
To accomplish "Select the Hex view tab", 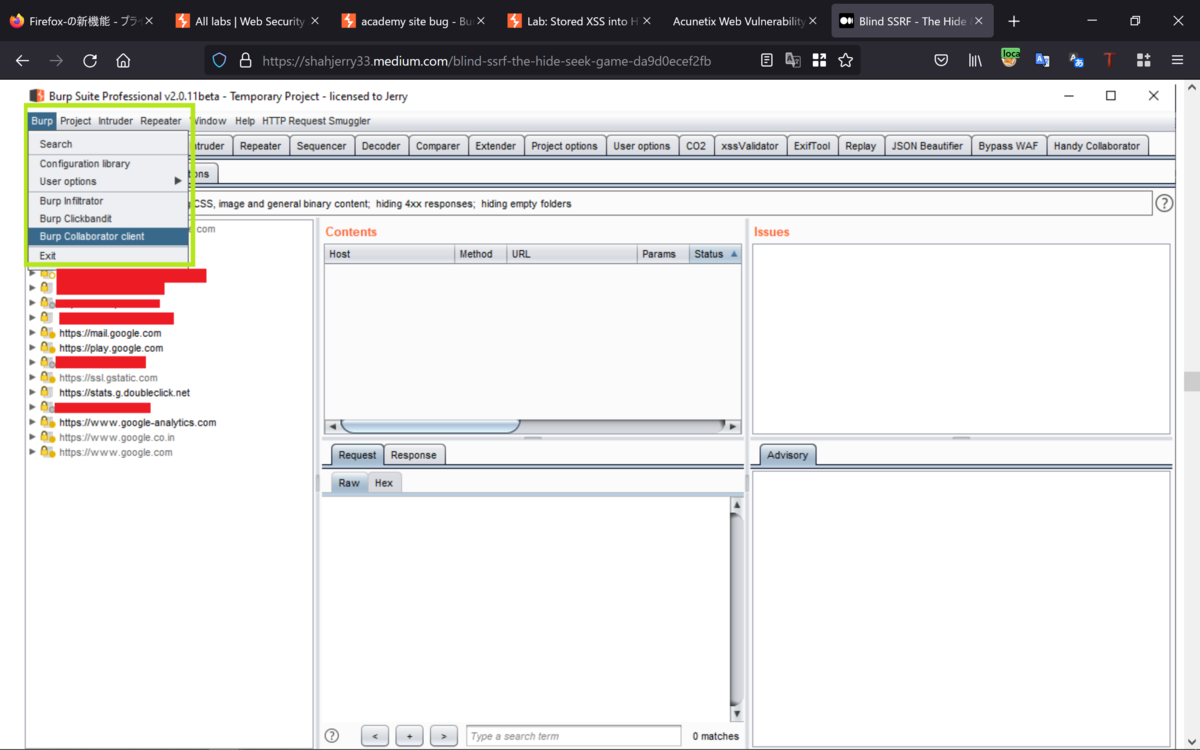I will click(384, 483).
